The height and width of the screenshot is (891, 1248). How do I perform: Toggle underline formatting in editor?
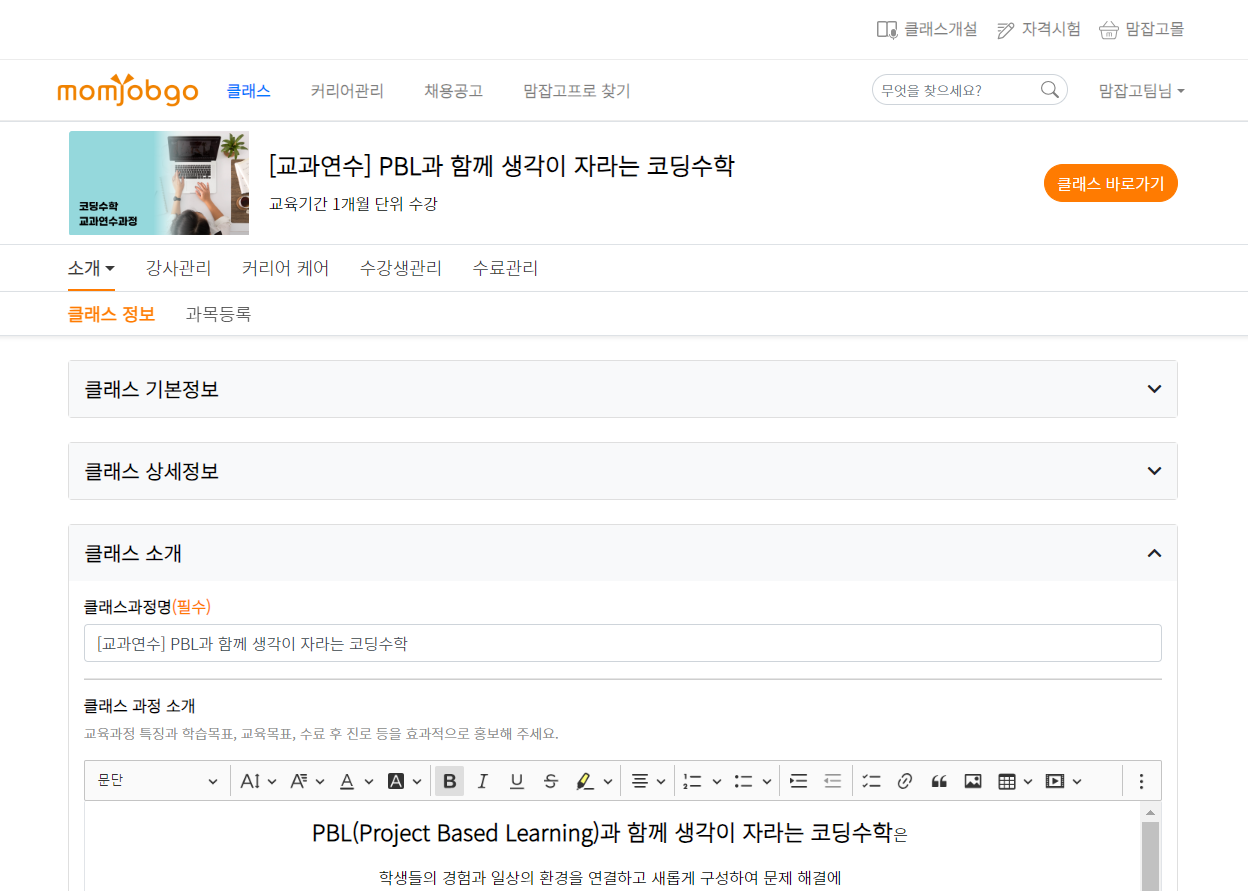517,781
